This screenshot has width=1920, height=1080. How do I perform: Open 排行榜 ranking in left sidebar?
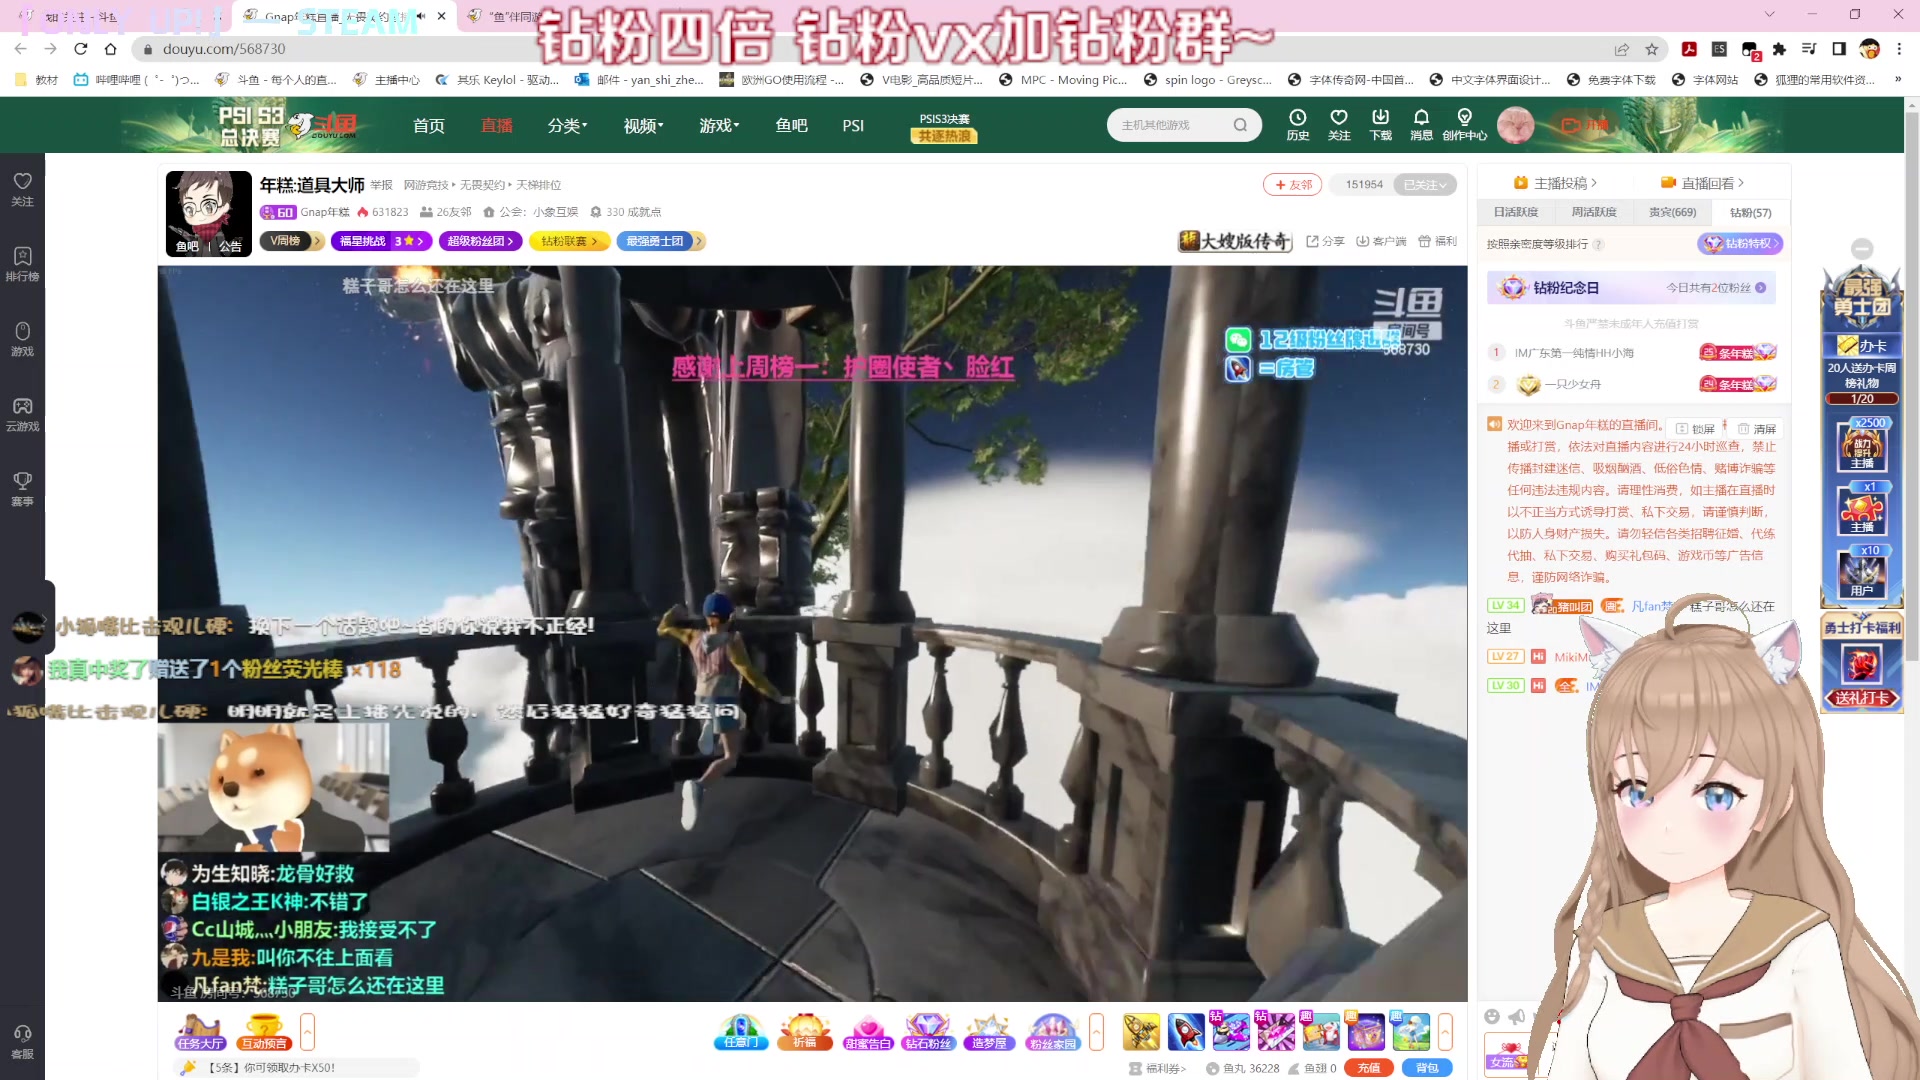22,264
